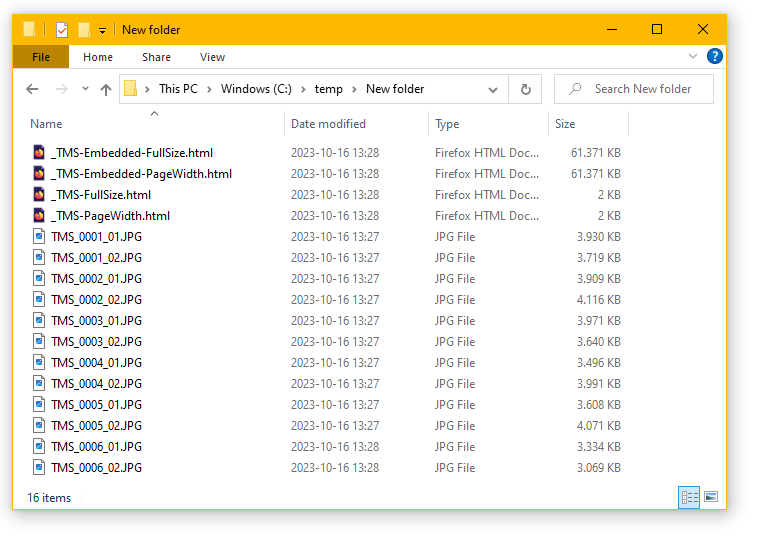Viewport: 760px width, 542px height.
Task: Expand the chevron after Windows (C:)
Action: [303, 90]
